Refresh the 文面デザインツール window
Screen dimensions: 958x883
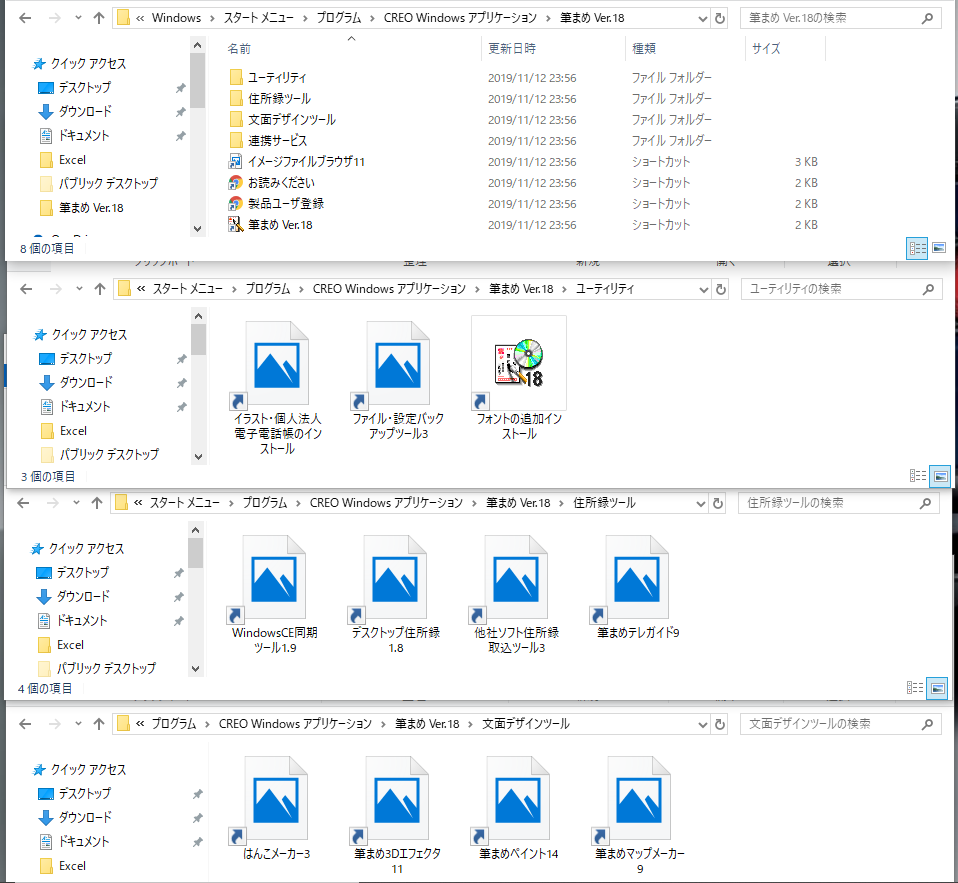tap(720, 724)
